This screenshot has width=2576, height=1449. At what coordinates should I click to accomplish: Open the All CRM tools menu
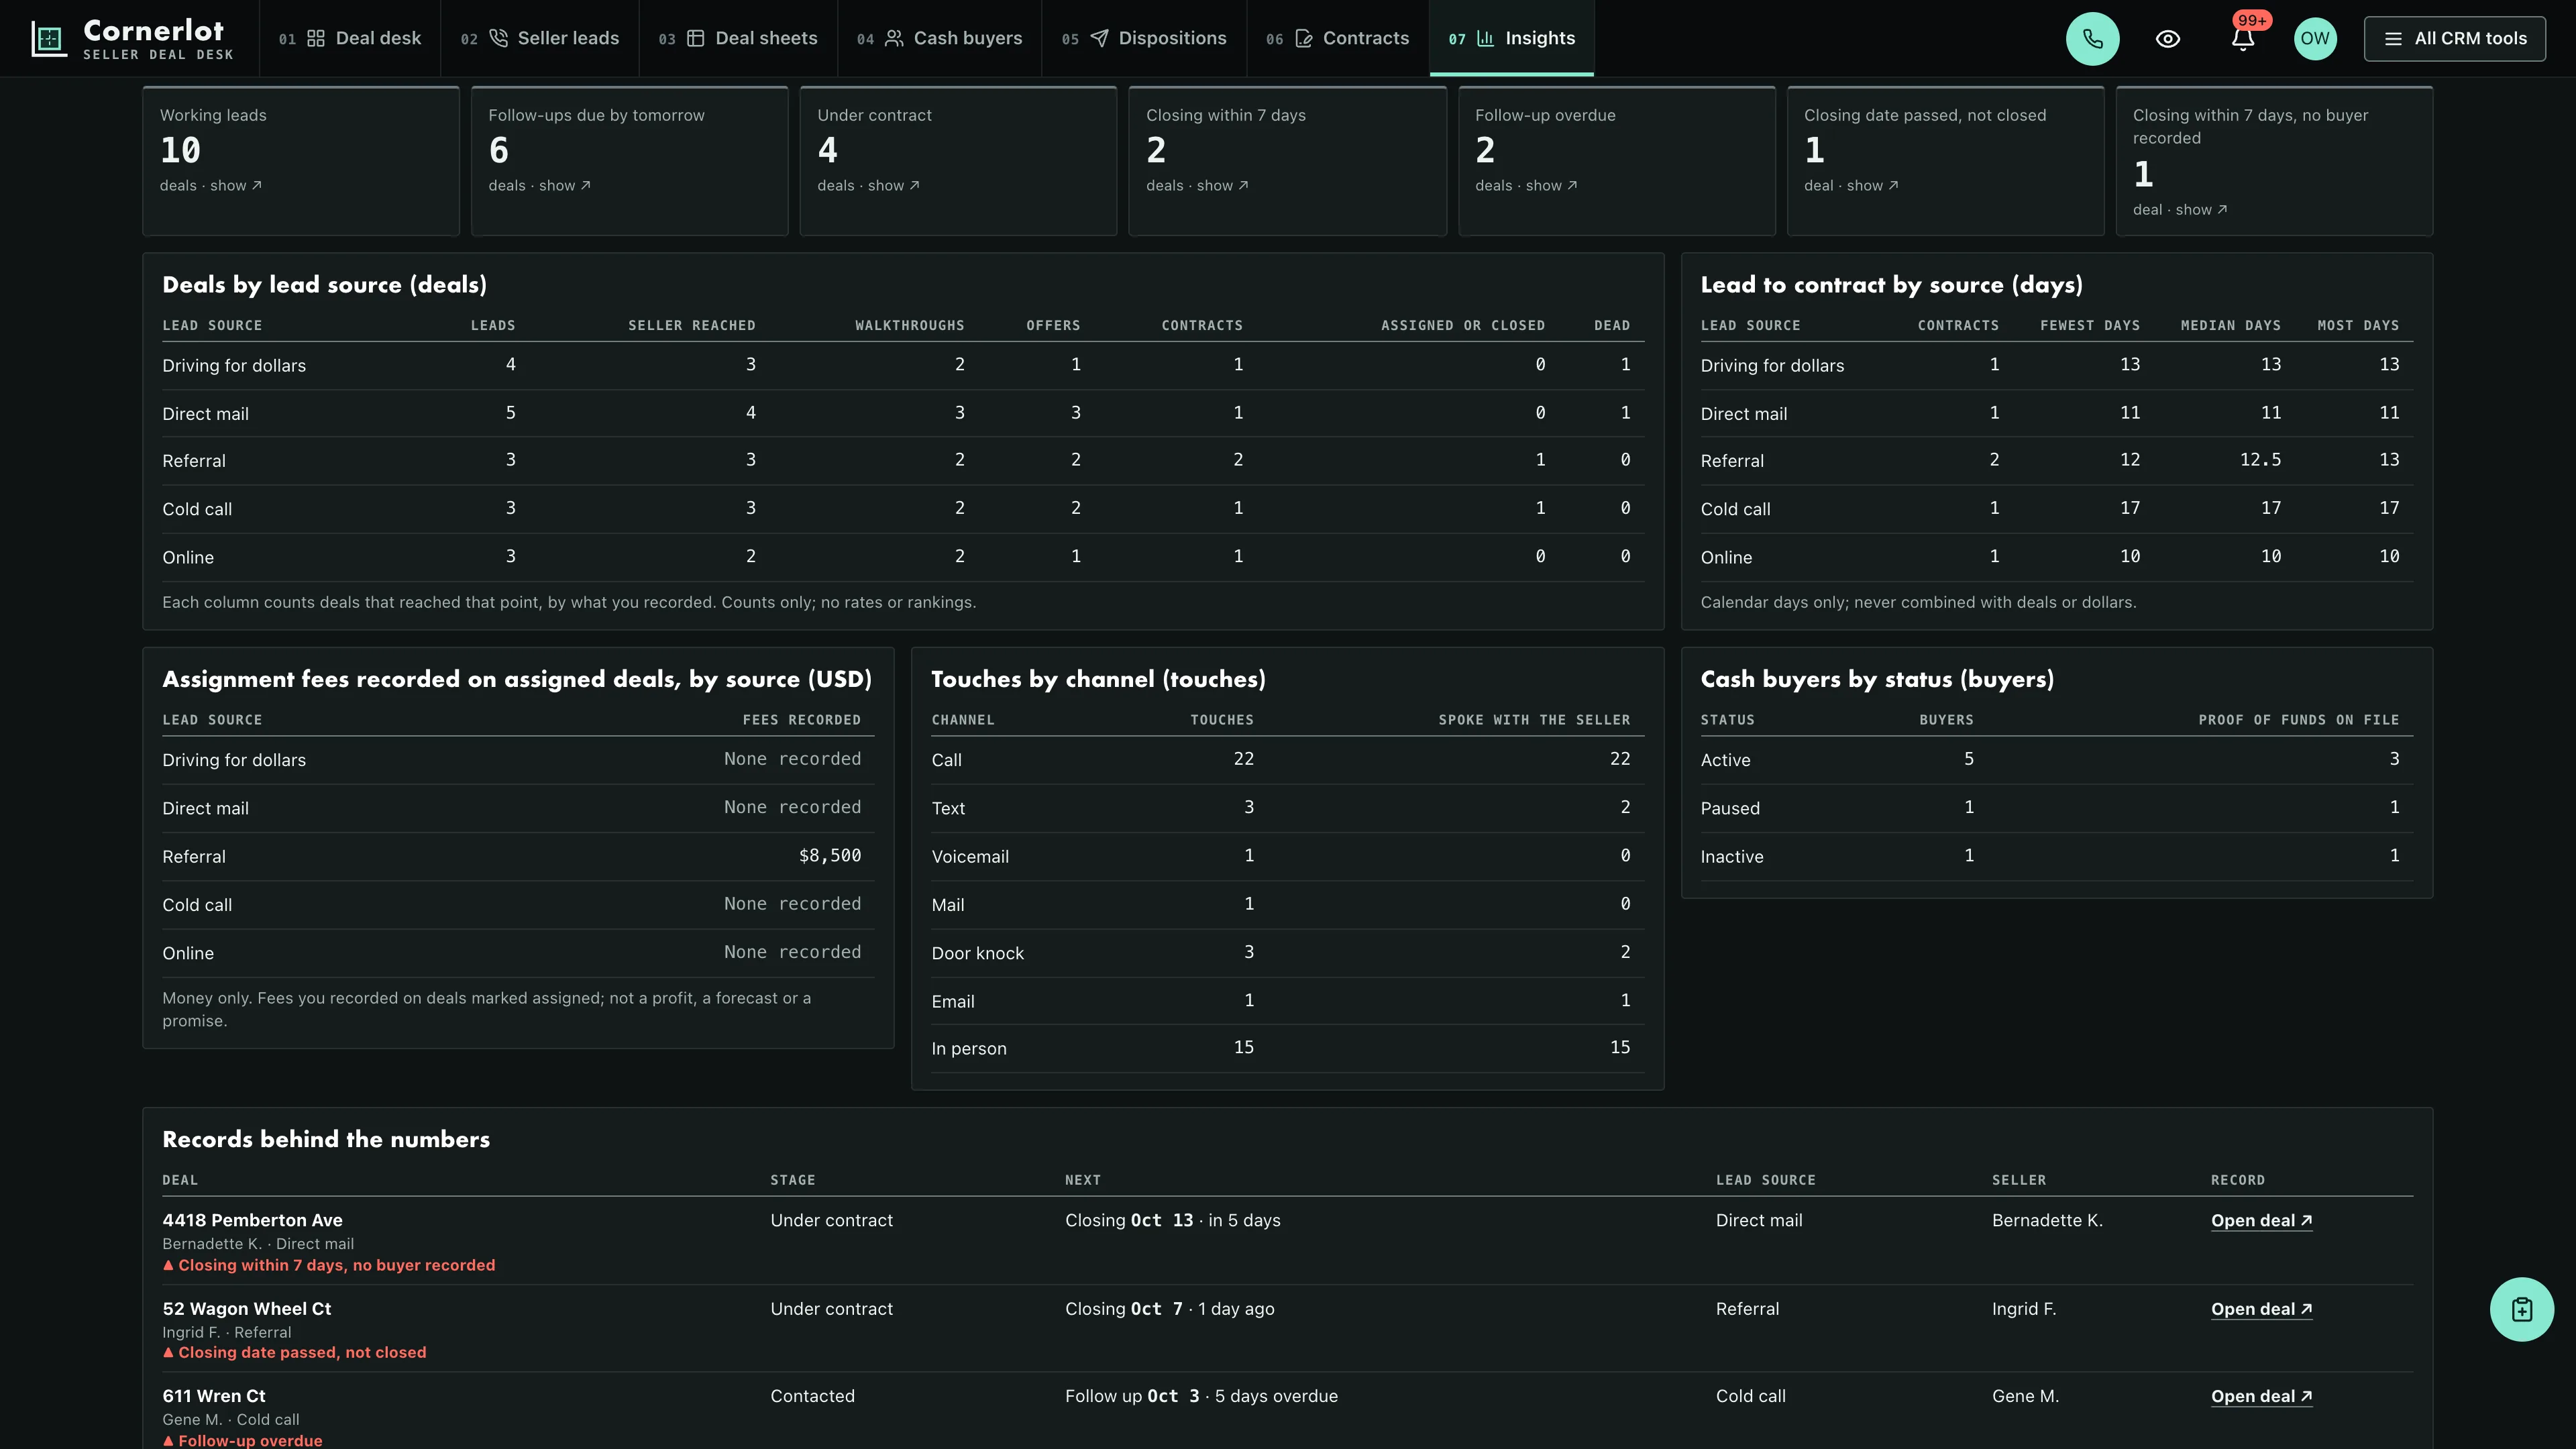2455,39
